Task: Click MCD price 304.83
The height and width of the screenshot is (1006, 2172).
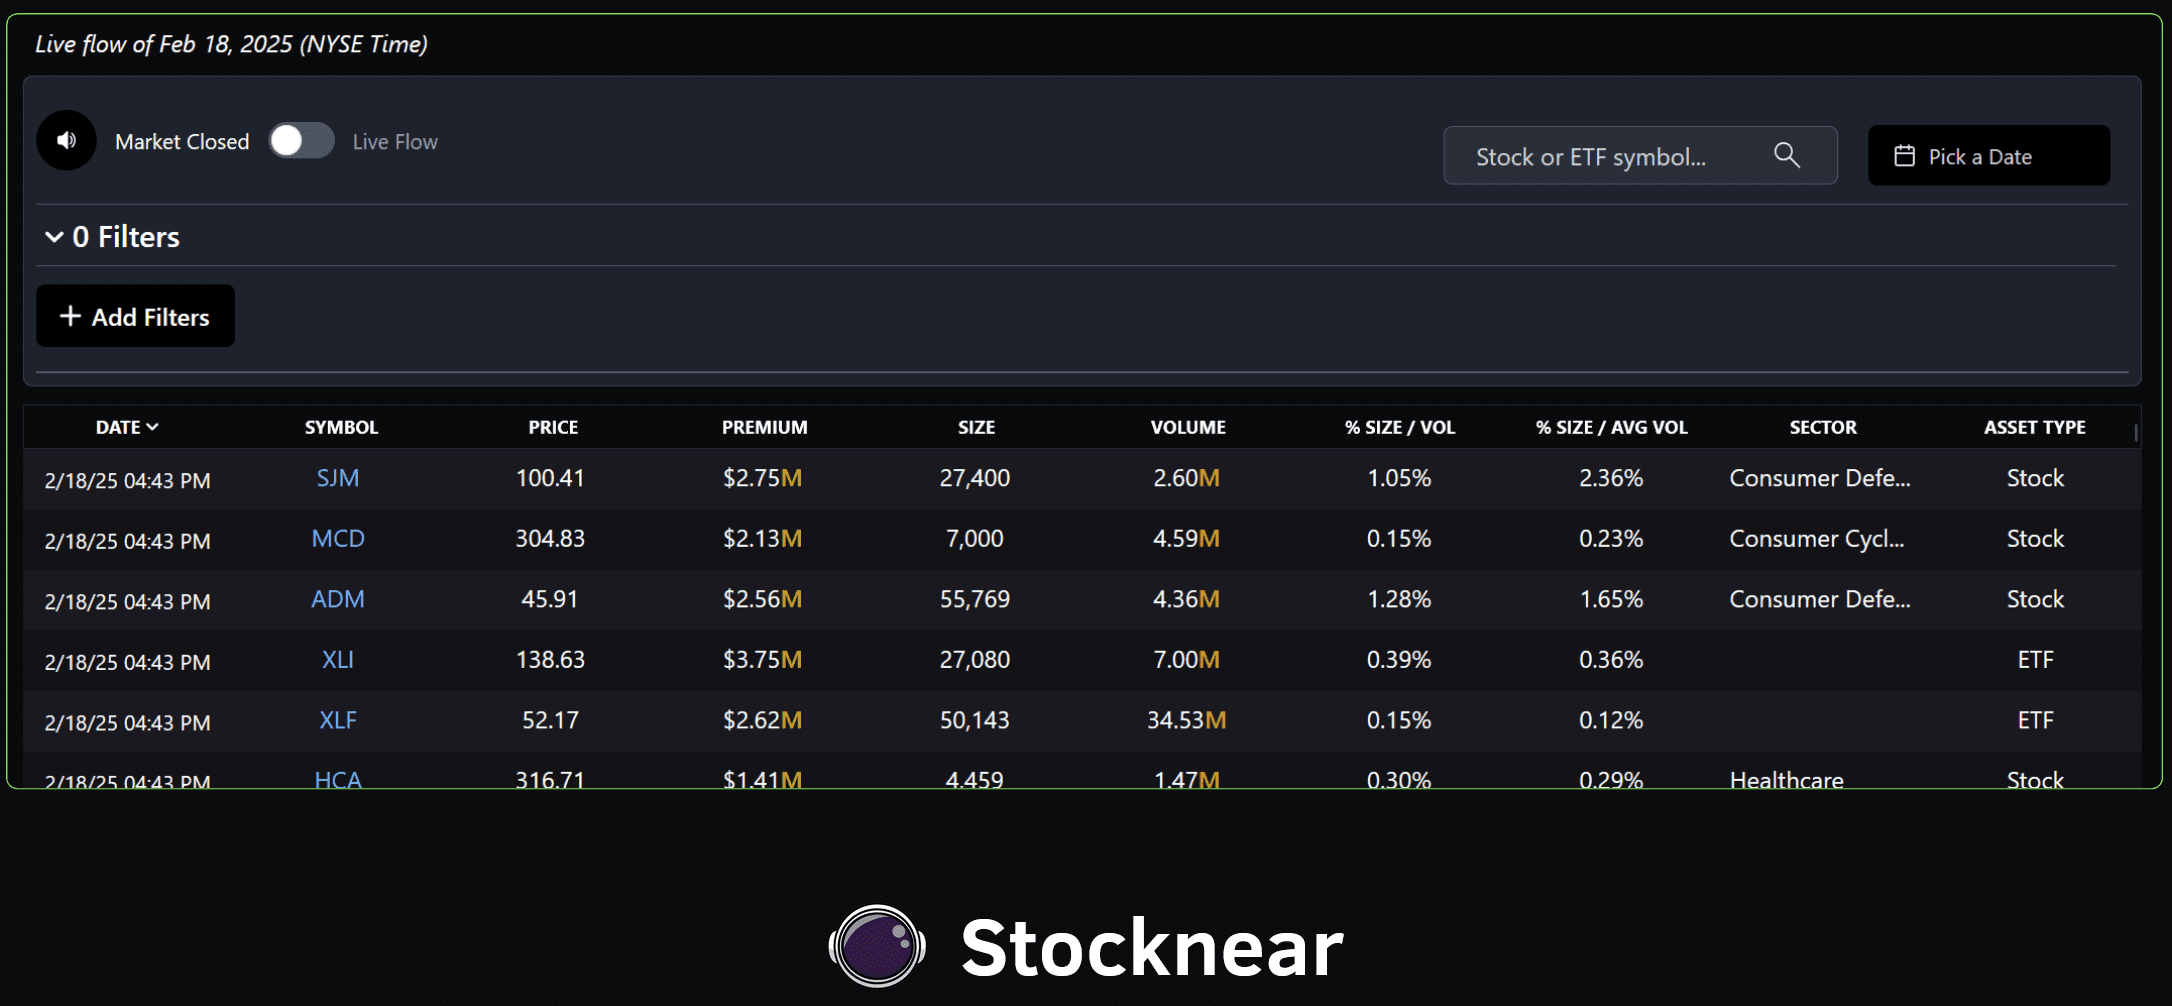Action: pos(550,538)
